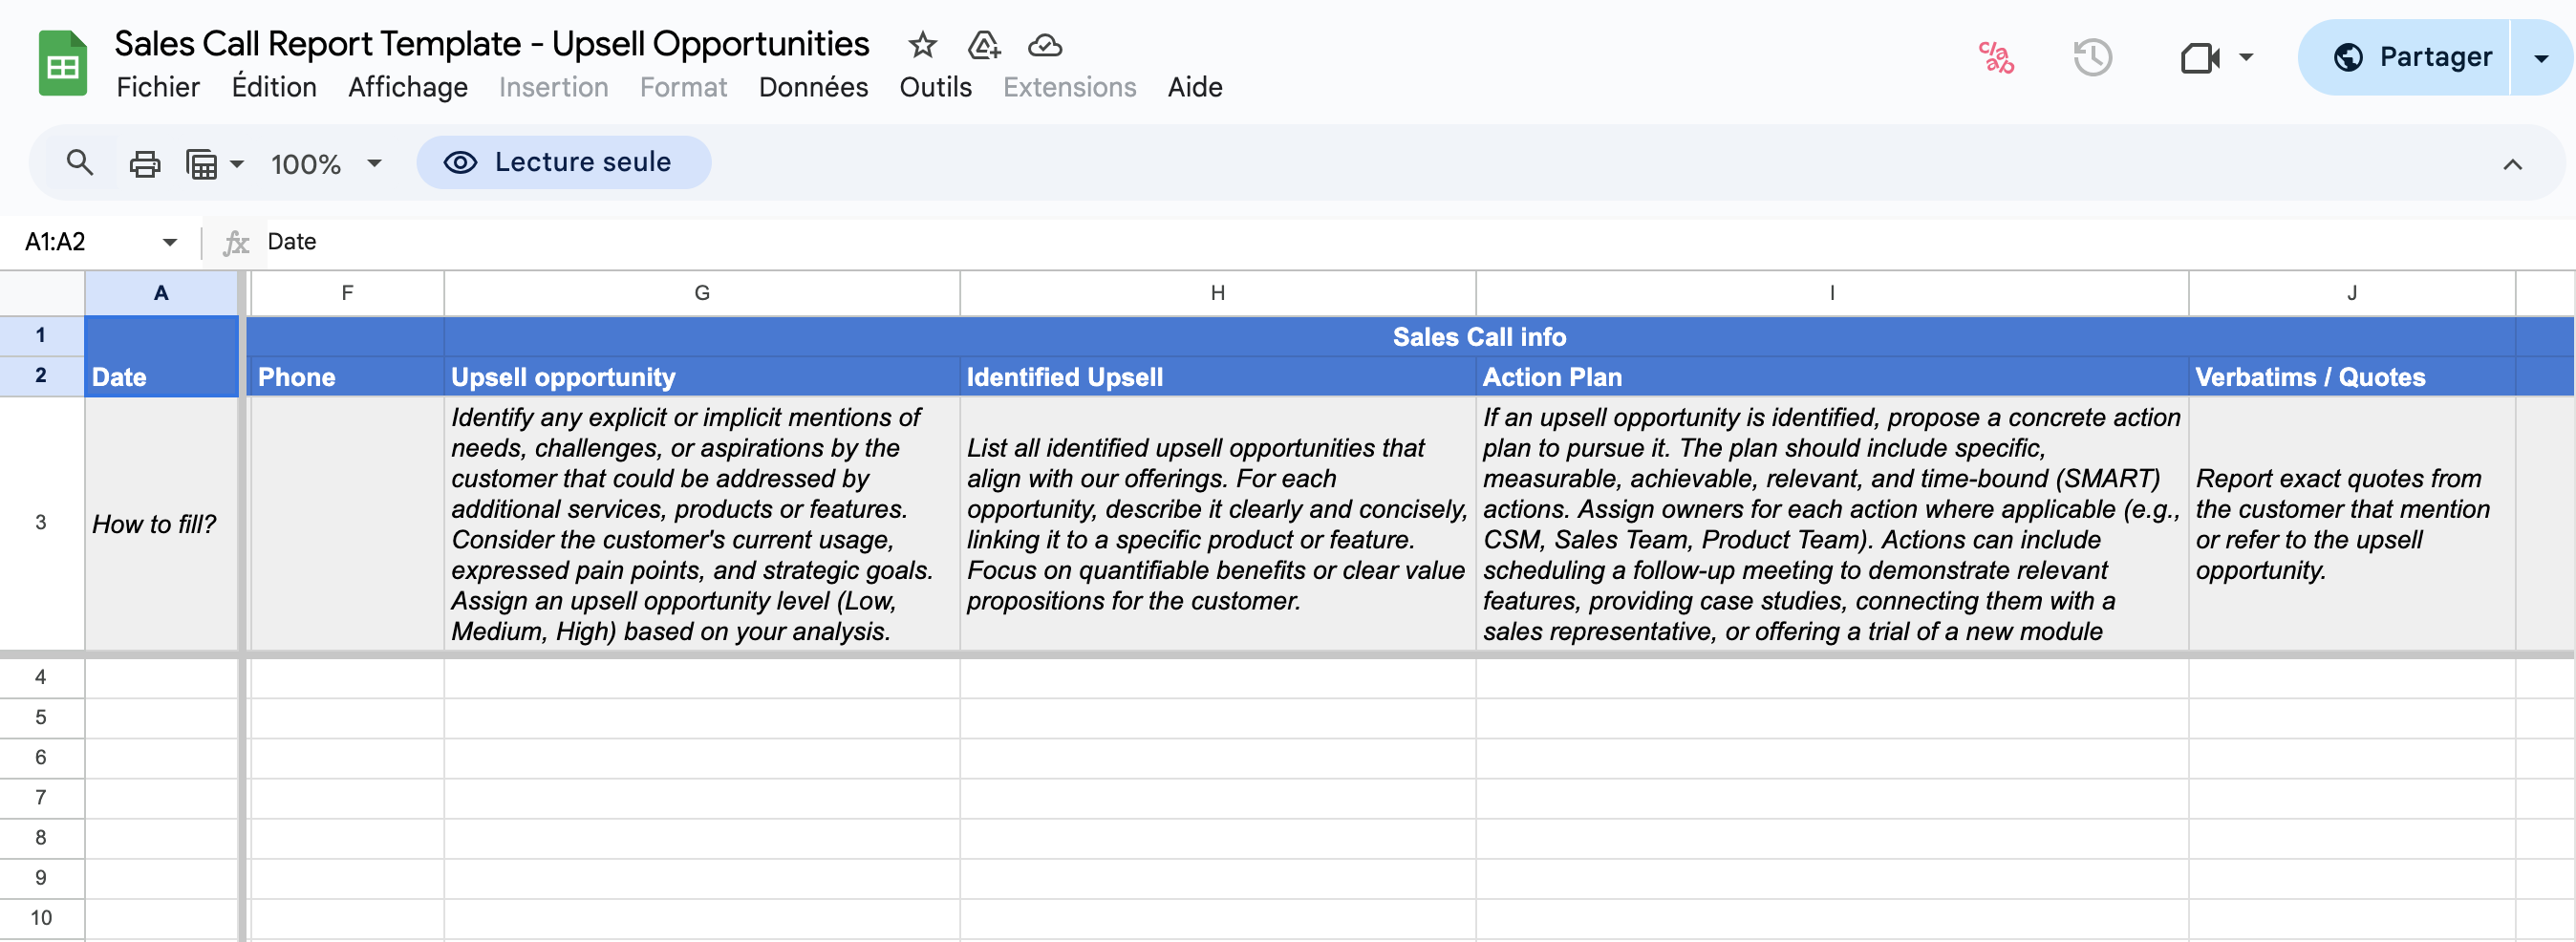This screenshot has height=942, width=2576.
Task: Click the search magnifier in the toolbar
Action: pyautogui.click(x=80, y=163)
